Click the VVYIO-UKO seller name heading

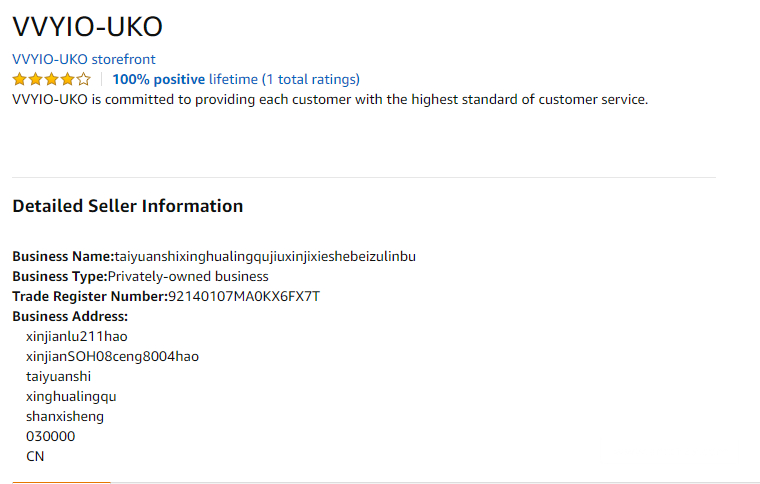(87, 27)
